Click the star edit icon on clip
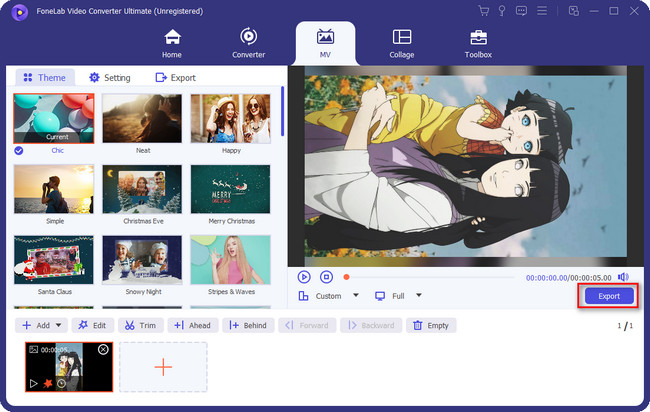 pyautogui.click(x=48, y=383)
